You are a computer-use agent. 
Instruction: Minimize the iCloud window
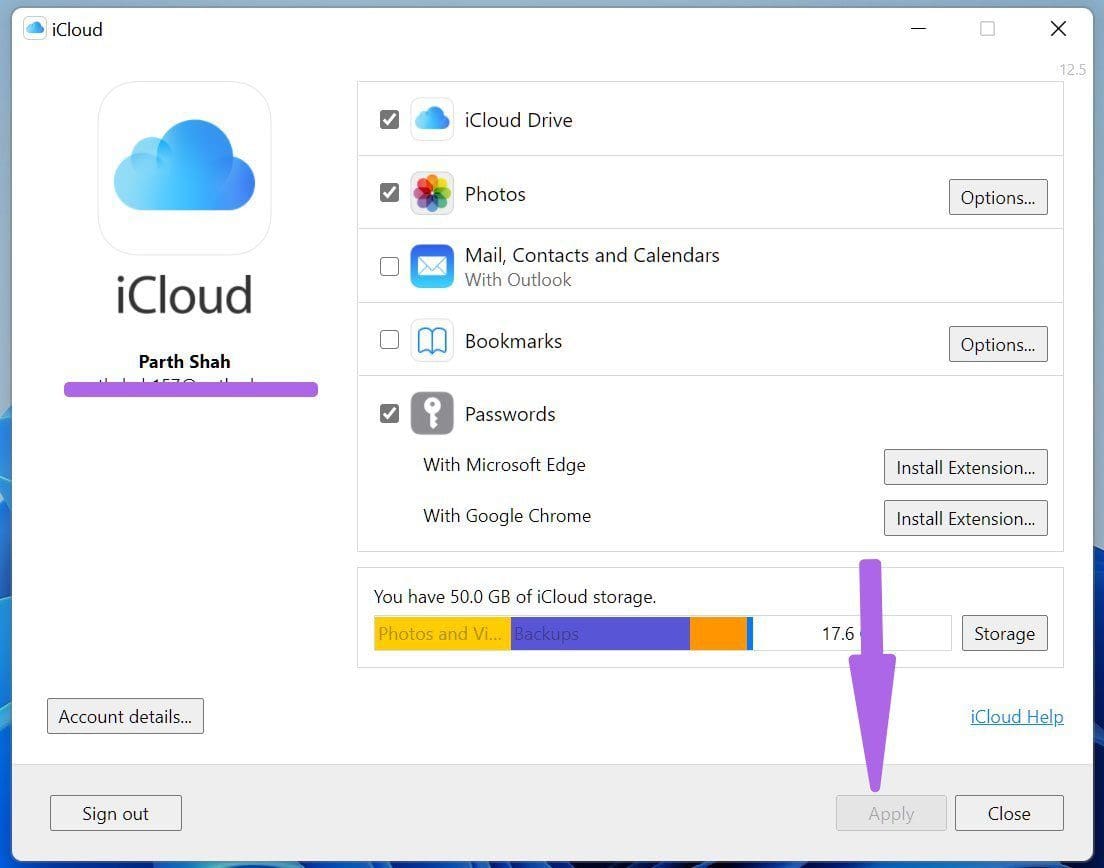[x=918, y=29]
